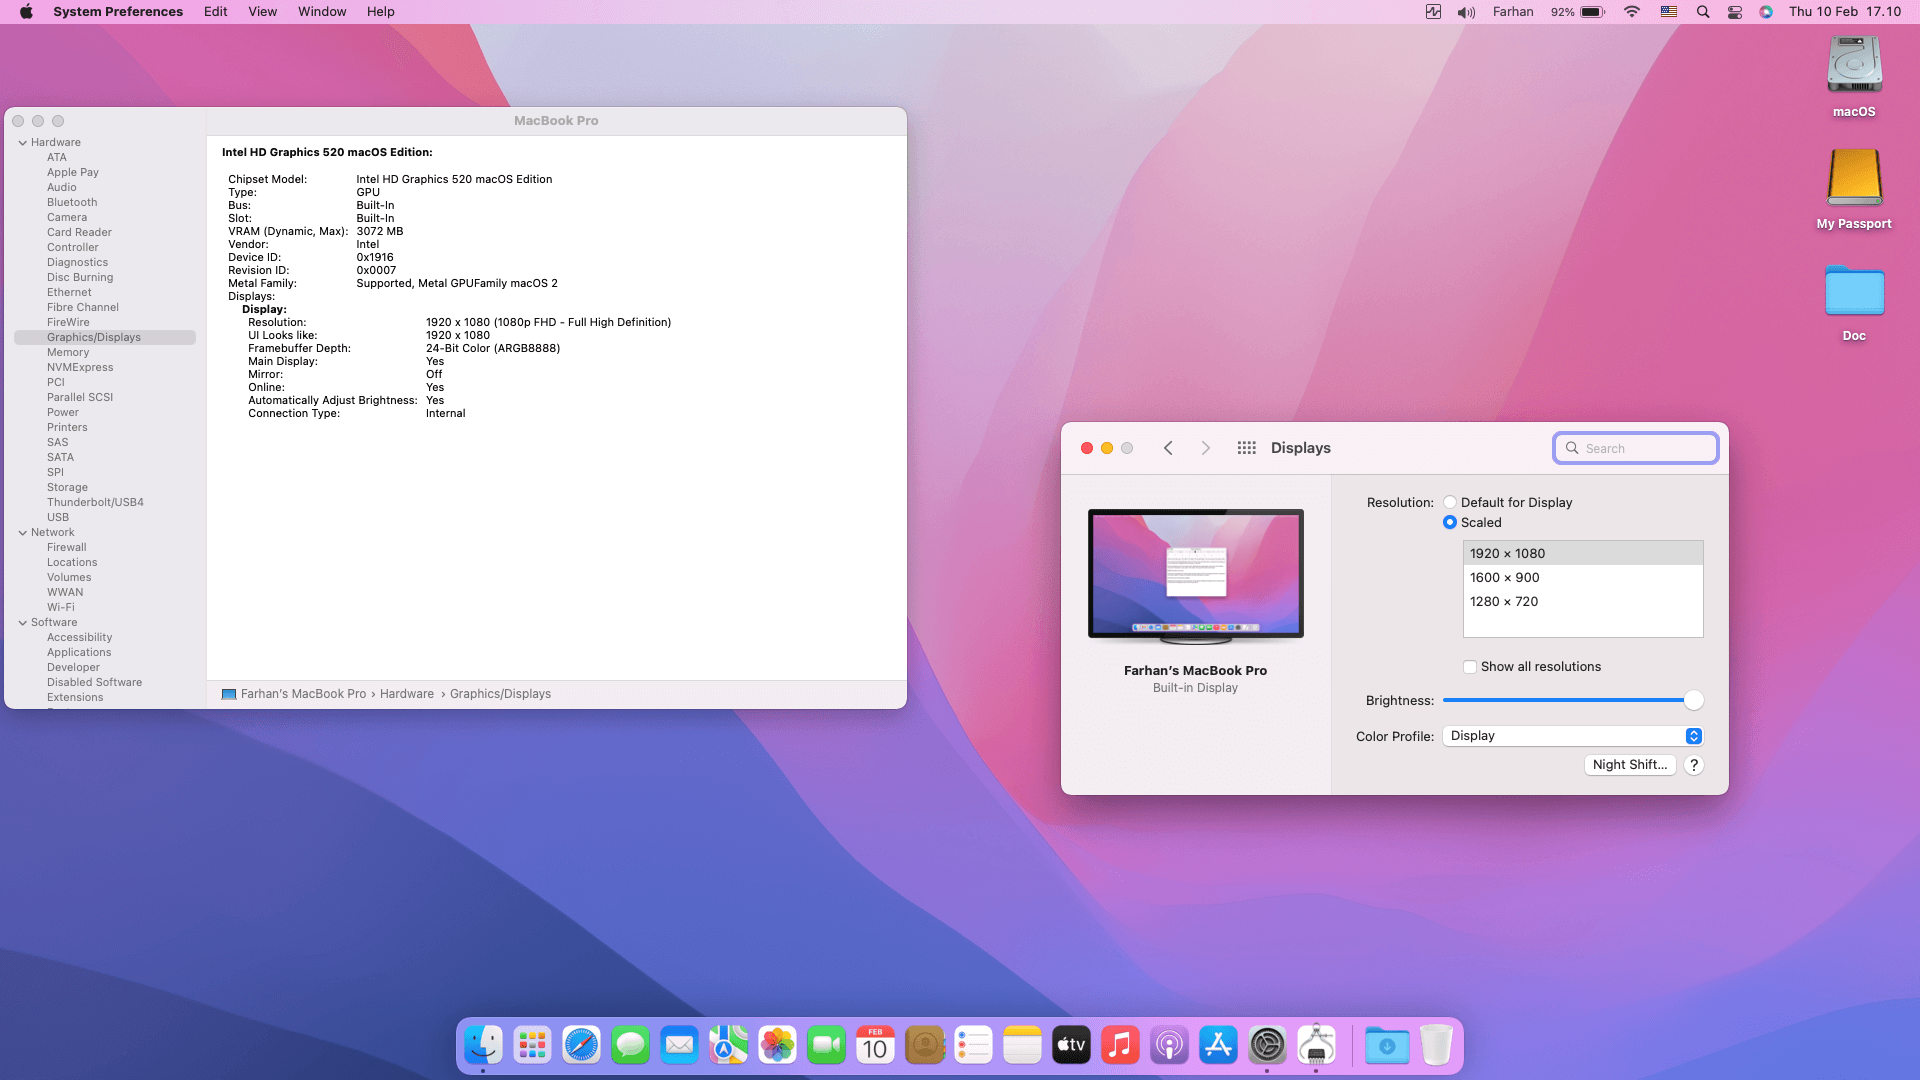Viewport: 1920px width, 1080px height.
Task: Select the 1600 × 900 resolution
Action: tap(1583, 578)
